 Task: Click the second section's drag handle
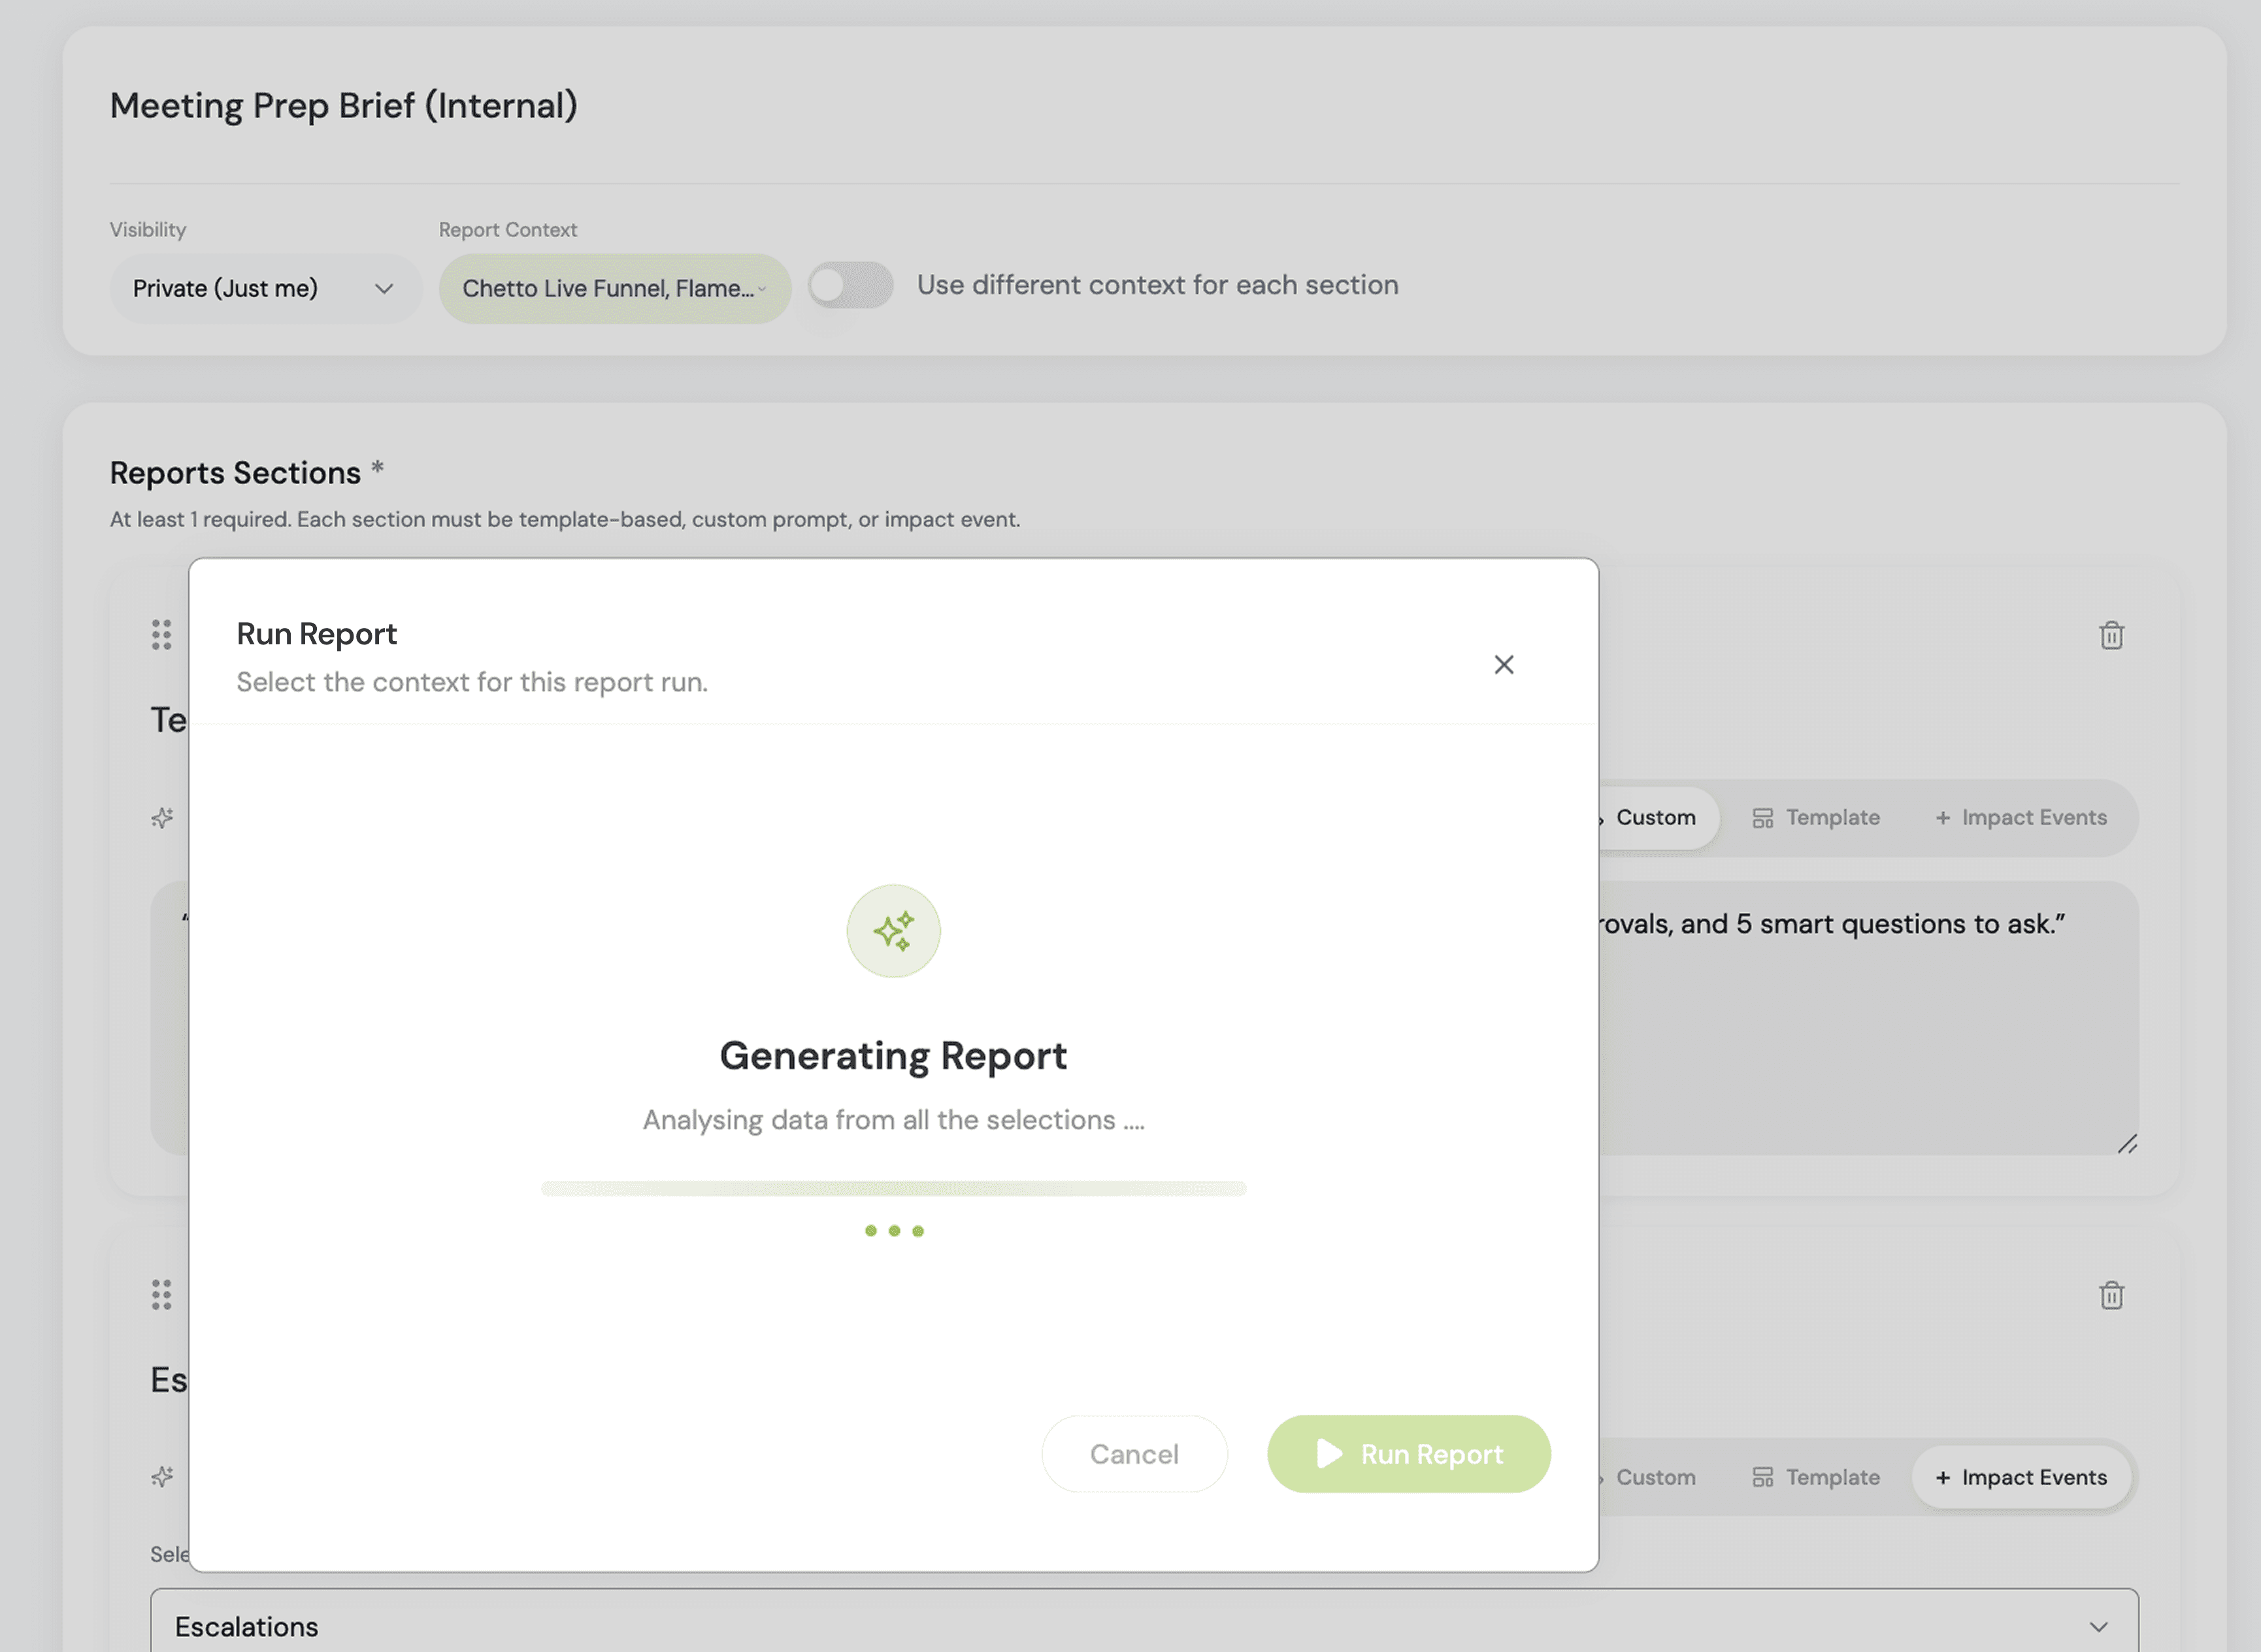pyautogui.click(x=161, y=1294)
